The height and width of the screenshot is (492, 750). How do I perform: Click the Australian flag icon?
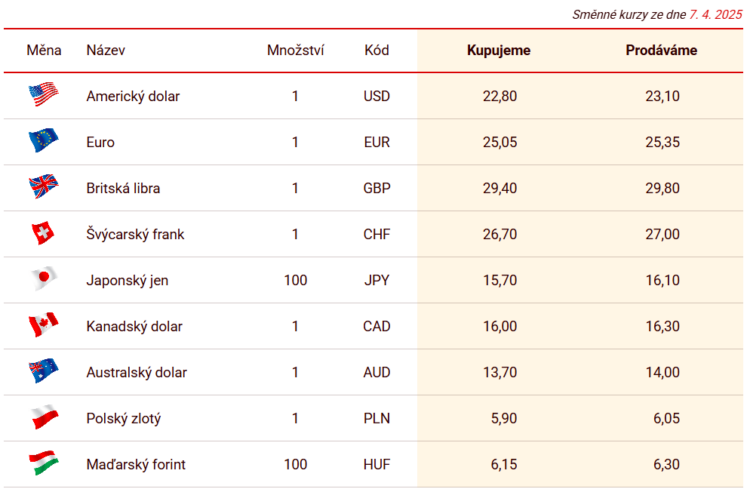[x=44, y=371]
